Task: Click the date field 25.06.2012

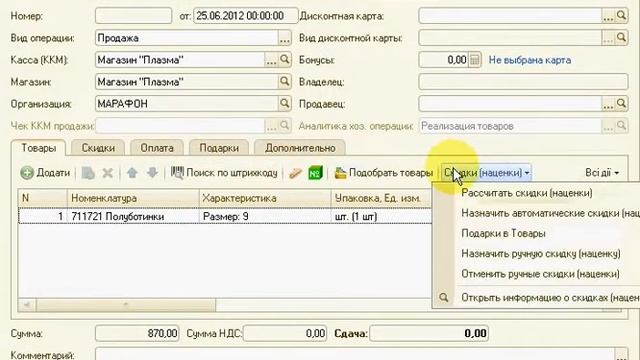Action: [246, 16]
